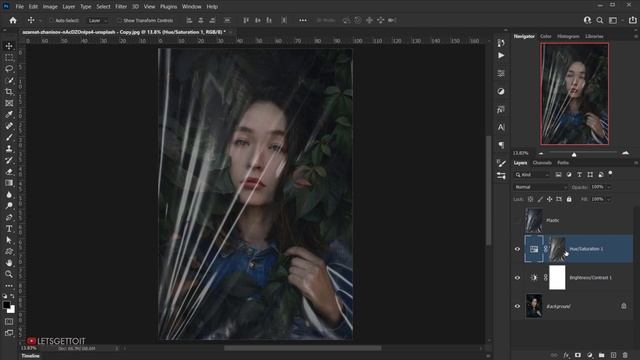The width and height of the screenshot is (640, 360).
Task: Open the layer filter Kind dropdown
Action: pos(532,175)
